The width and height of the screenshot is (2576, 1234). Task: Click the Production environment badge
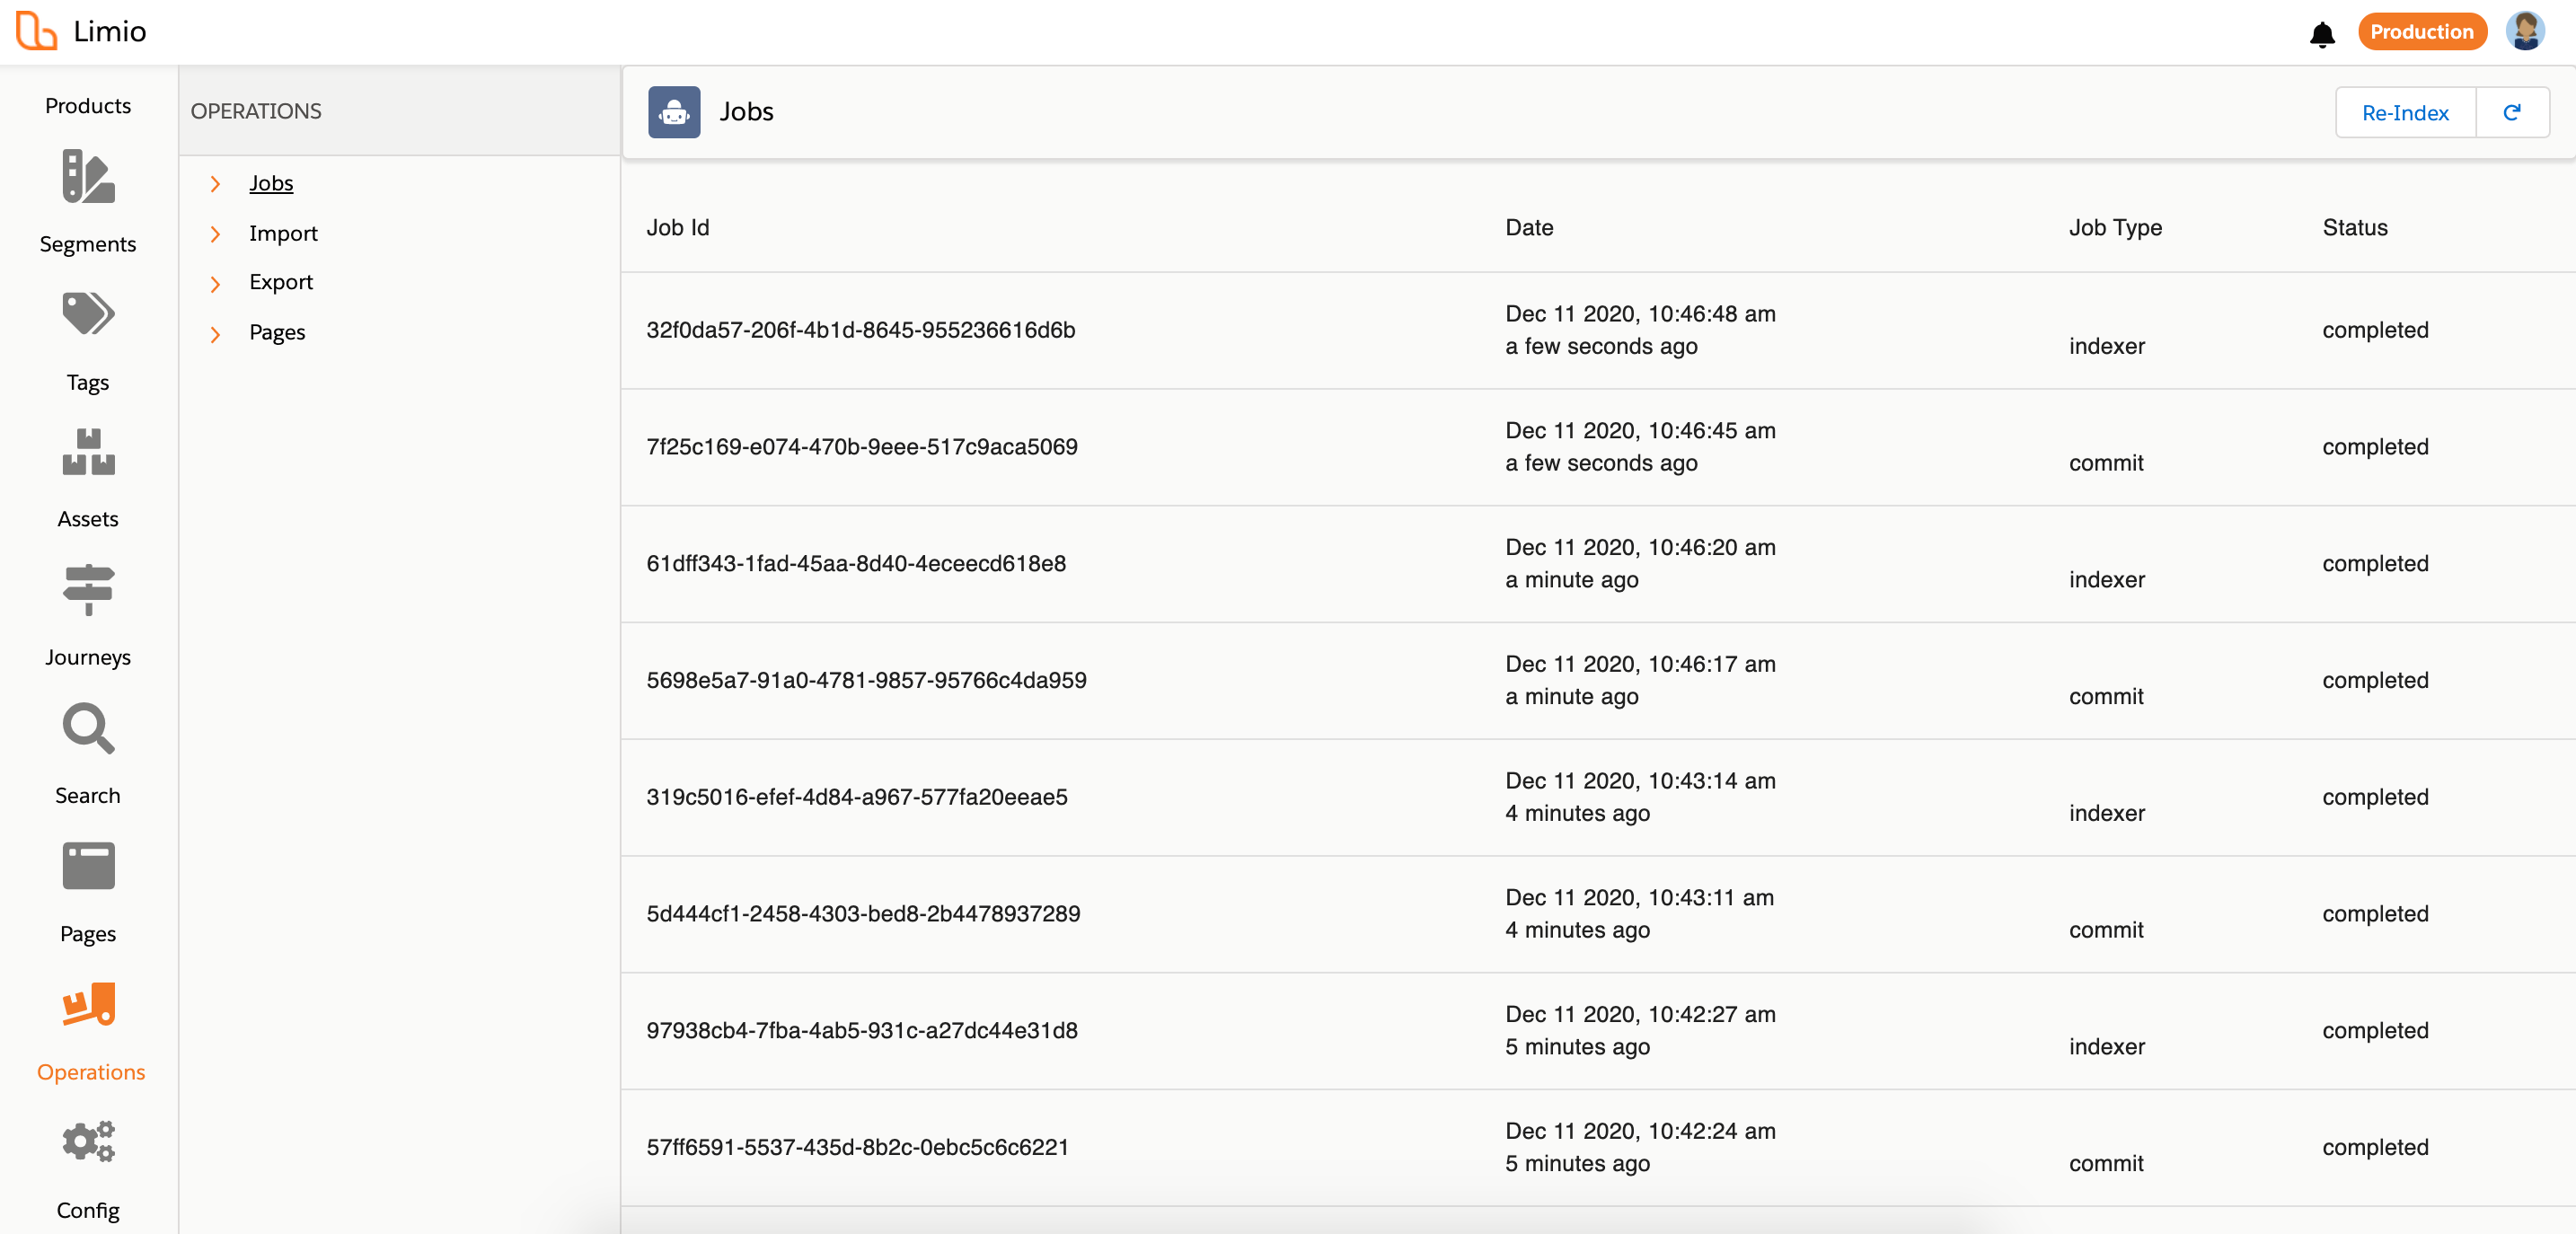coord(2421,31)
